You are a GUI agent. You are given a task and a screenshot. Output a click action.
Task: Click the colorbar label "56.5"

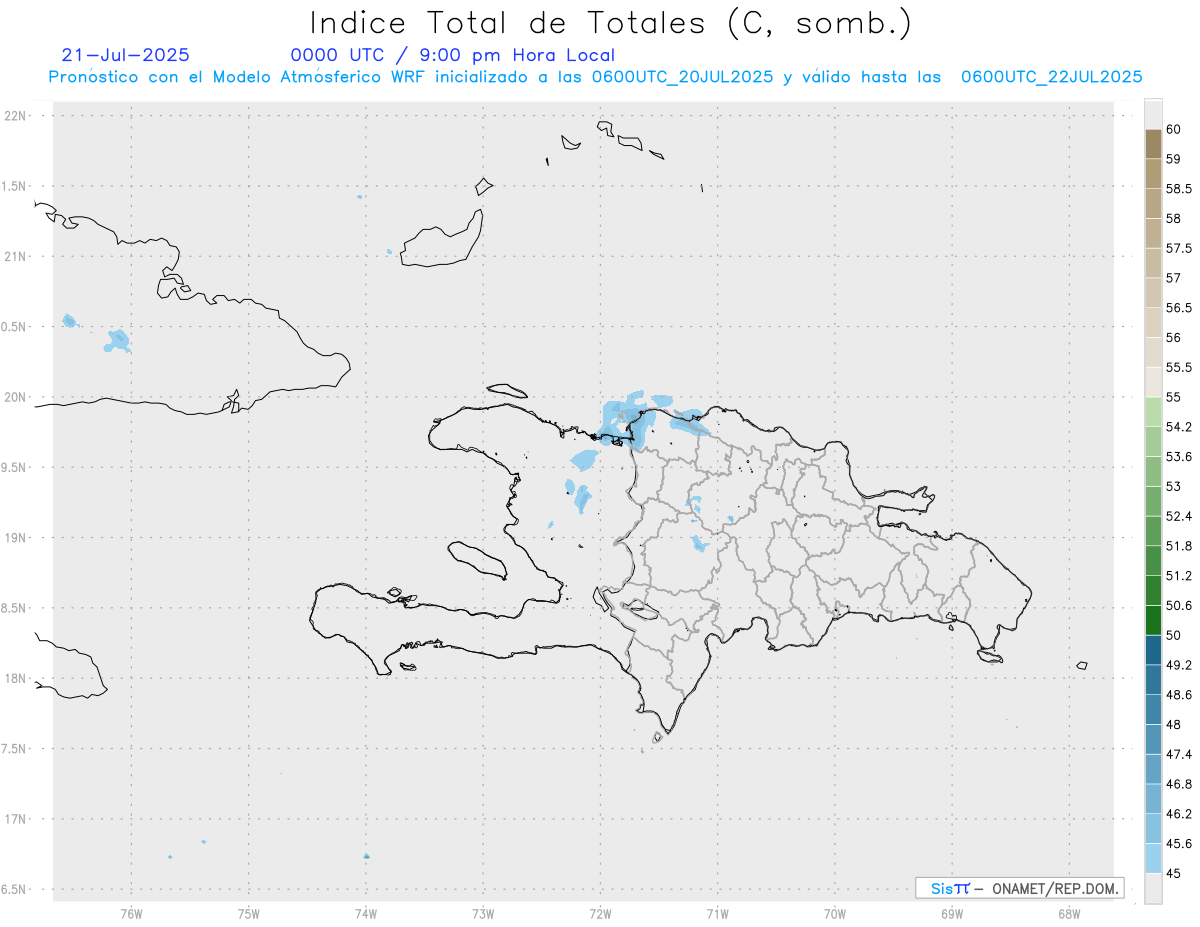coord(1178,307)
